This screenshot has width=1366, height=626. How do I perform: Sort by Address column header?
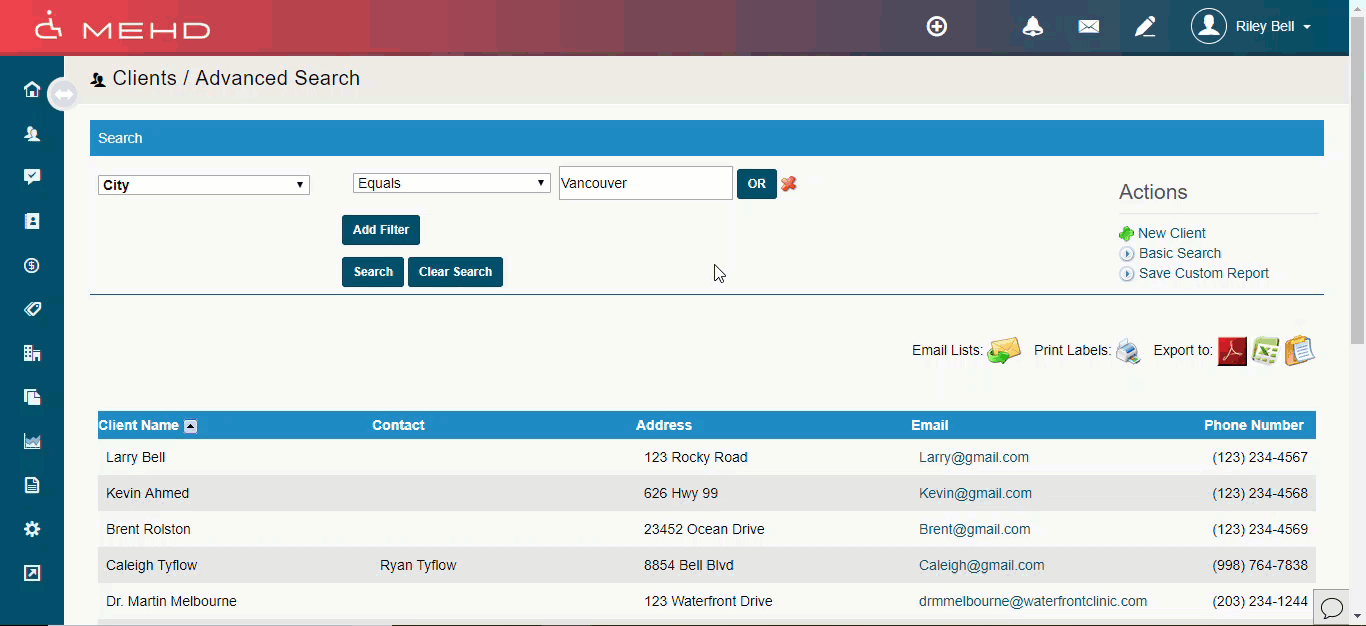pos(664,425)
